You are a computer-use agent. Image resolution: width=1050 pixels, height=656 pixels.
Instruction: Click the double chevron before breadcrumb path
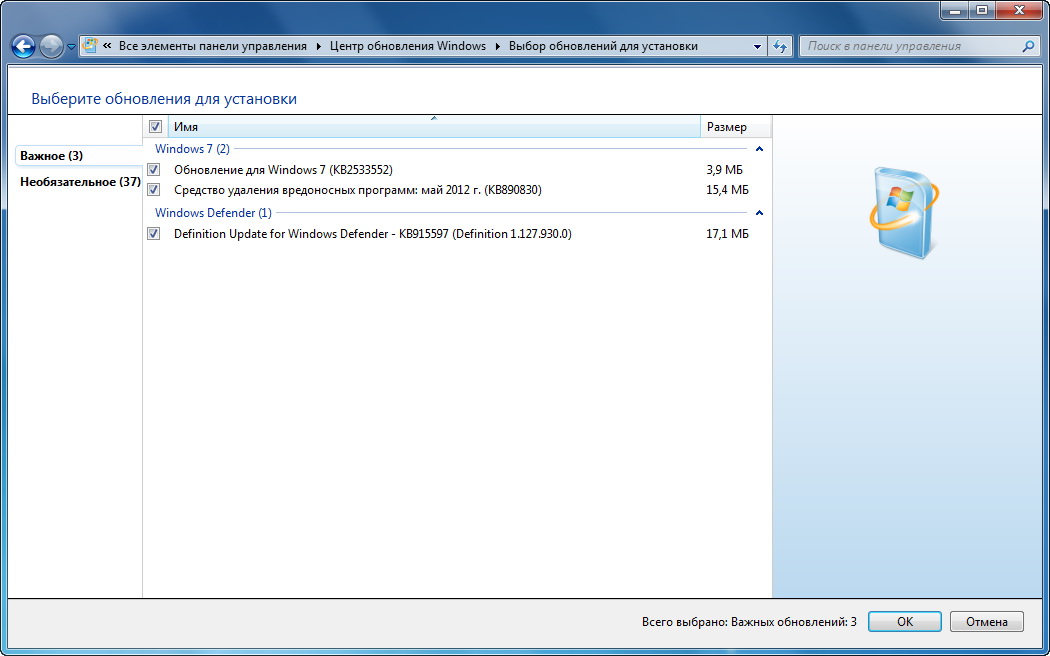107,46
